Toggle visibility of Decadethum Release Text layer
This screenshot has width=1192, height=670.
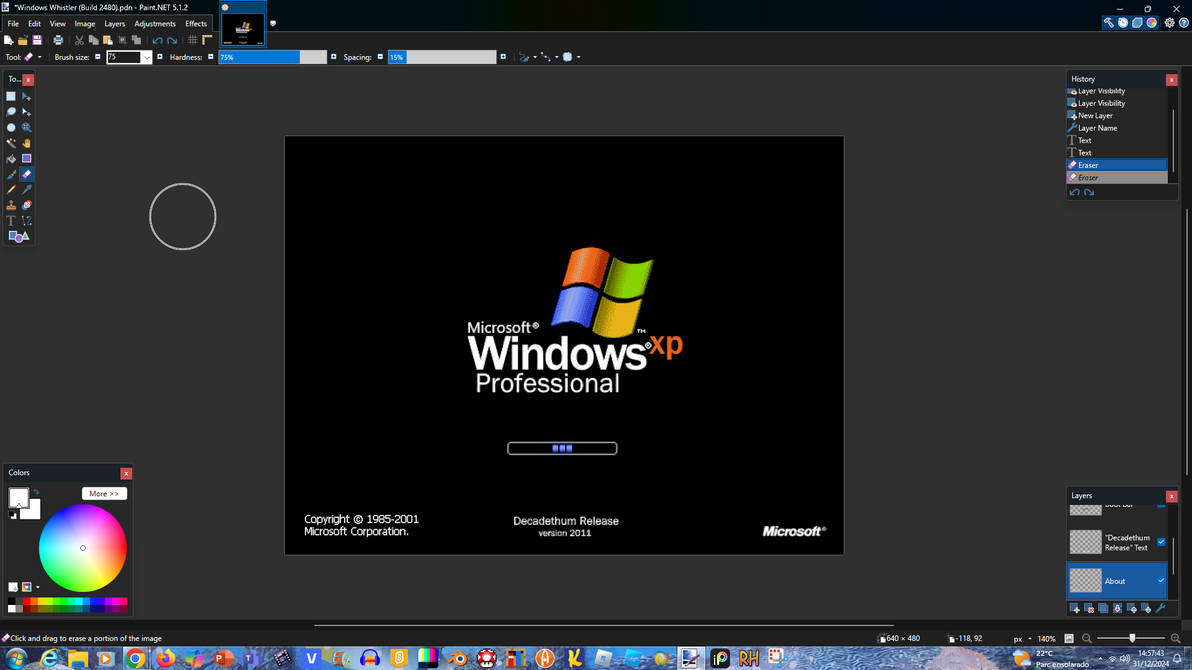1161,542
